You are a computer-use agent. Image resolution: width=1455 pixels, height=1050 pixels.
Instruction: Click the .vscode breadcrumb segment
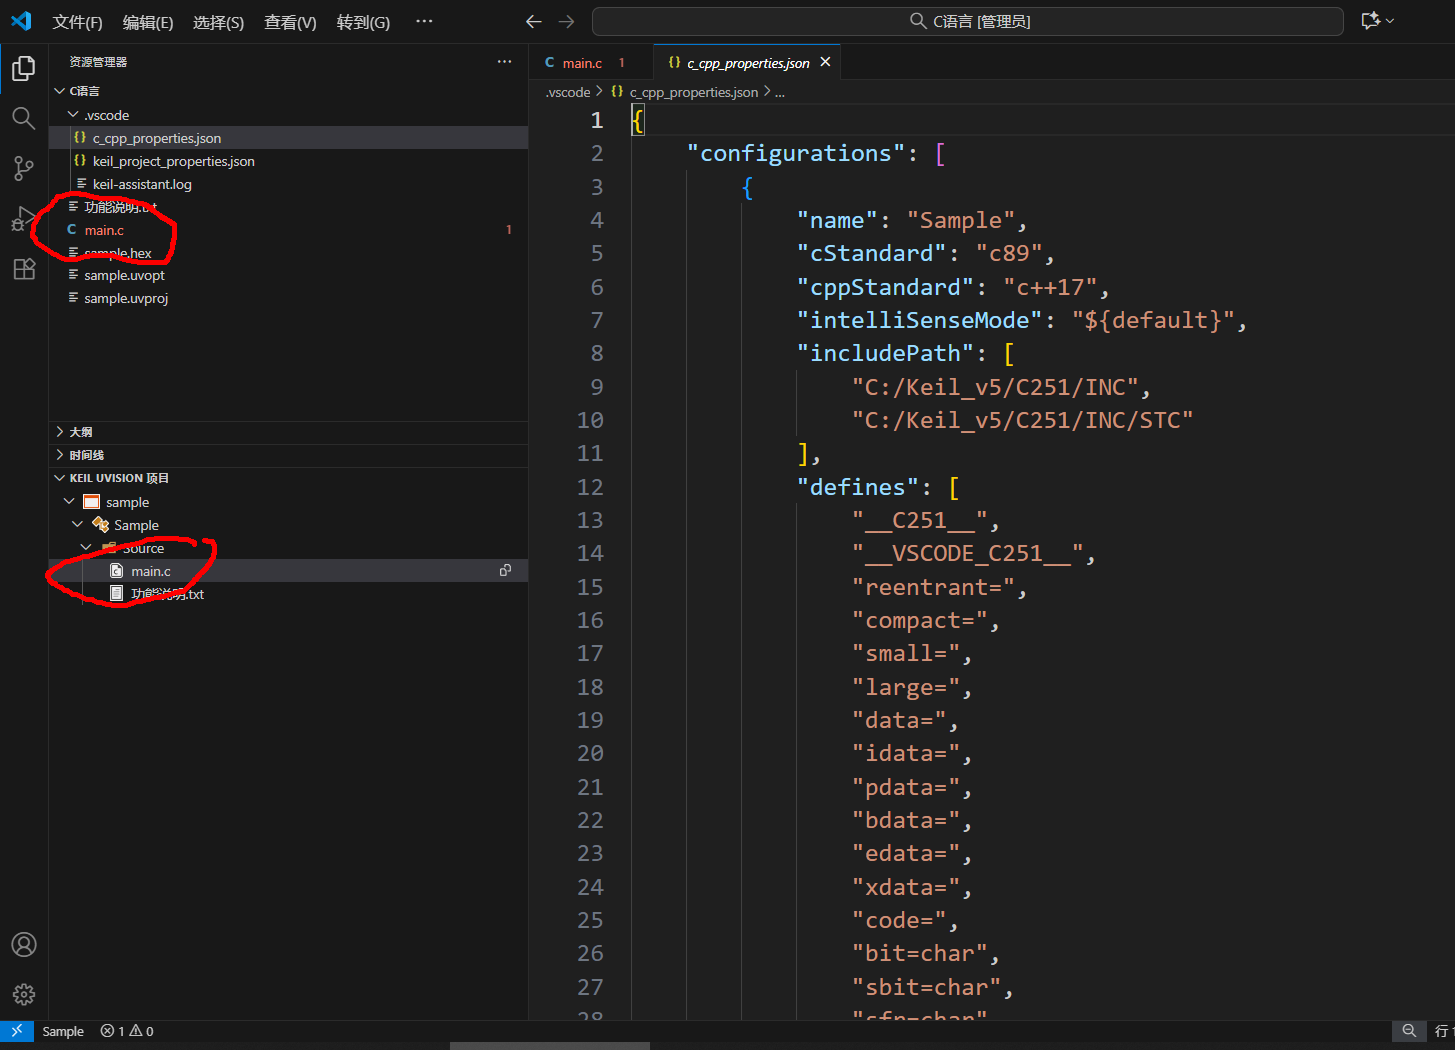point(568,92)
